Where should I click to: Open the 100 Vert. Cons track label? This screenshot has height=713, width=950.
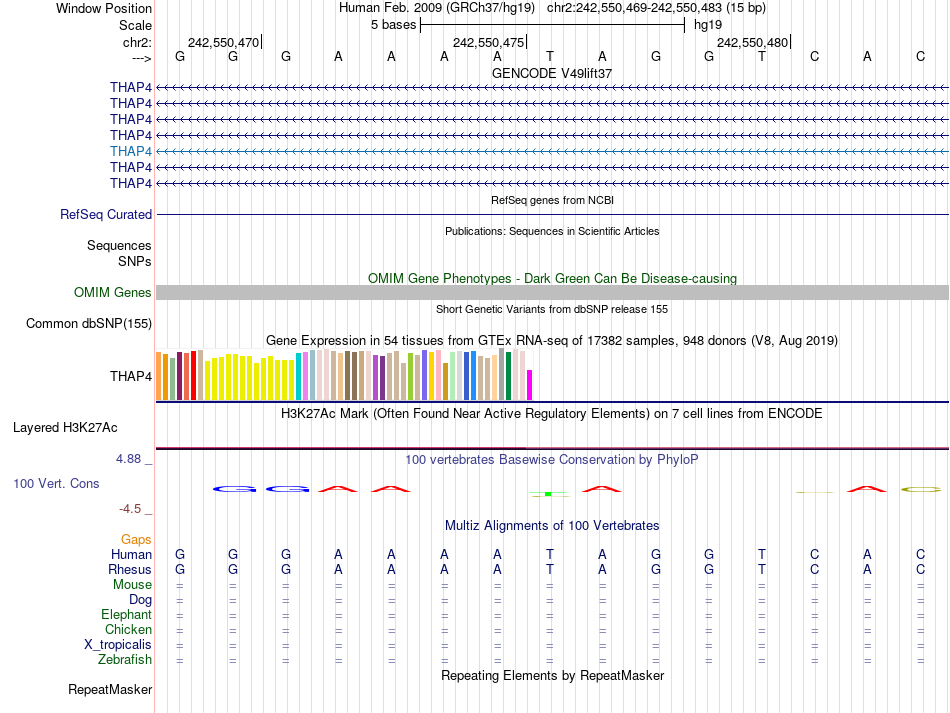tap(56, 483)
